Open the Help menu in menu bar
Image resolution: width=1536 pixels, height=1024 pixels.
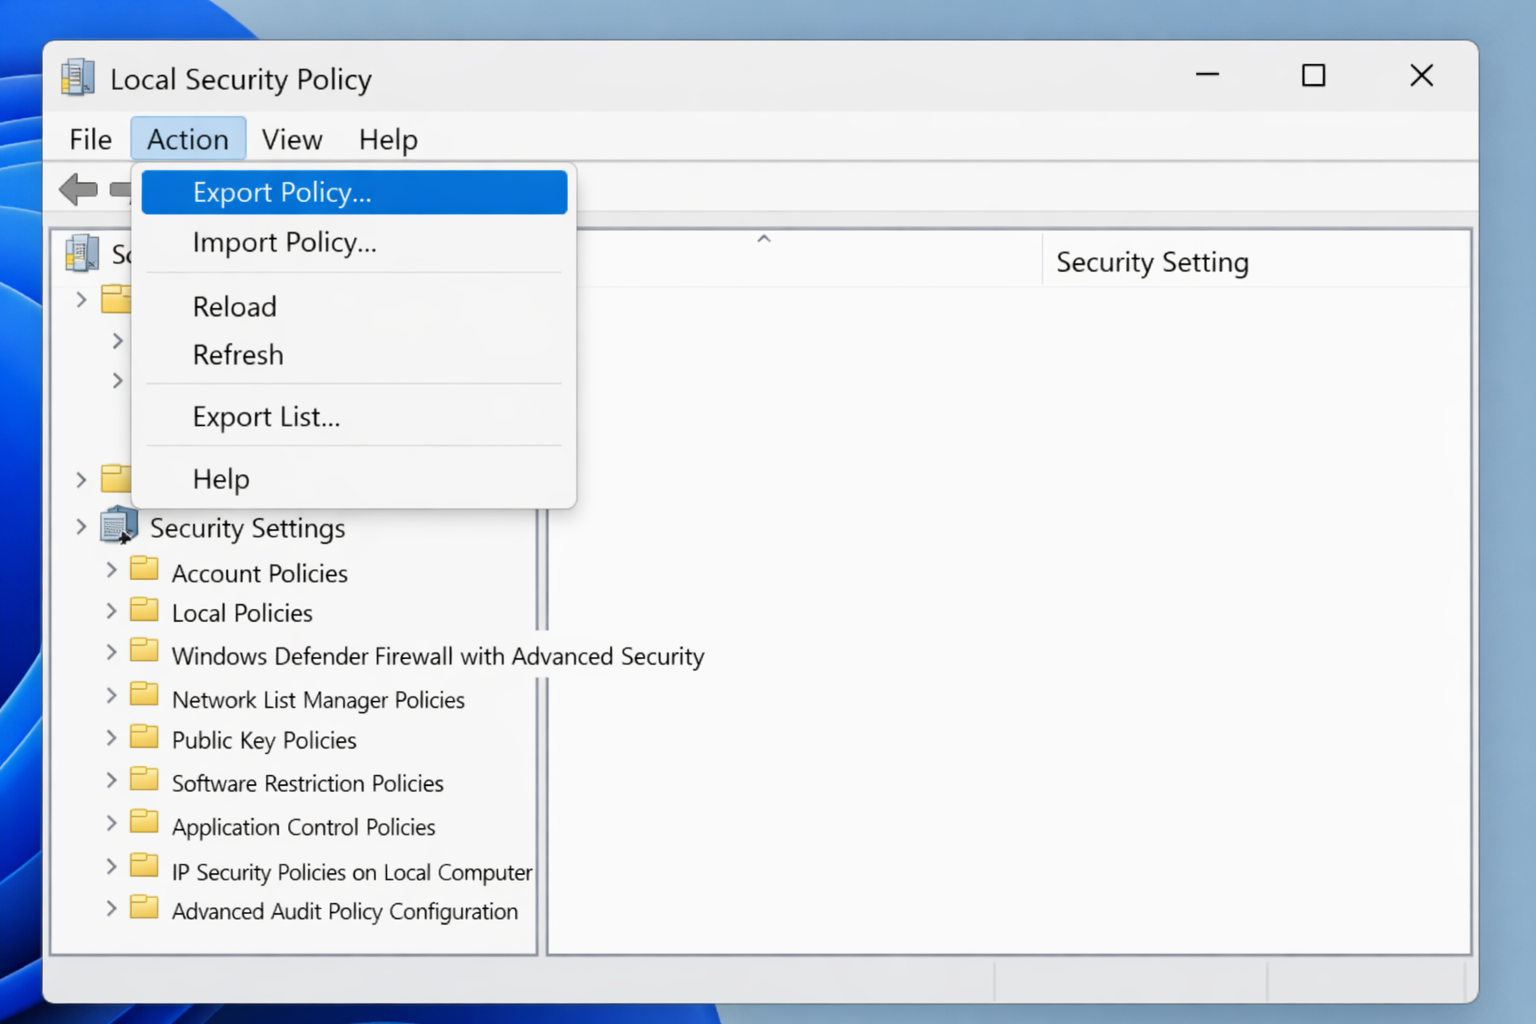coord(388,139)
